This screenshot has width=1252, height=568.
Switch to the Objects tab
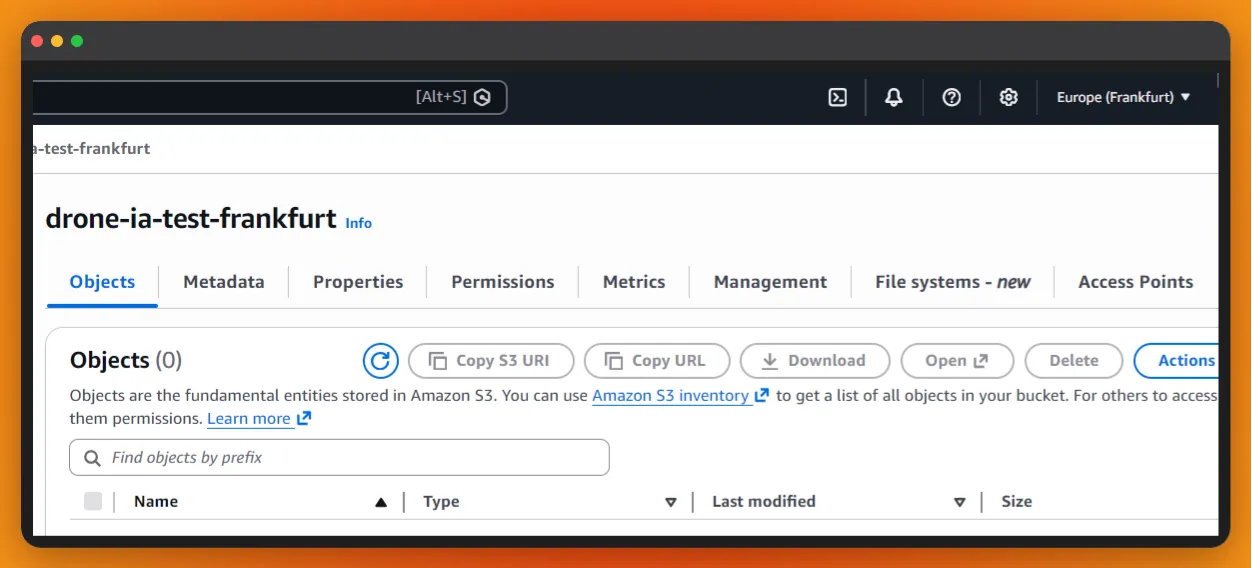click(x=102, y=282)
